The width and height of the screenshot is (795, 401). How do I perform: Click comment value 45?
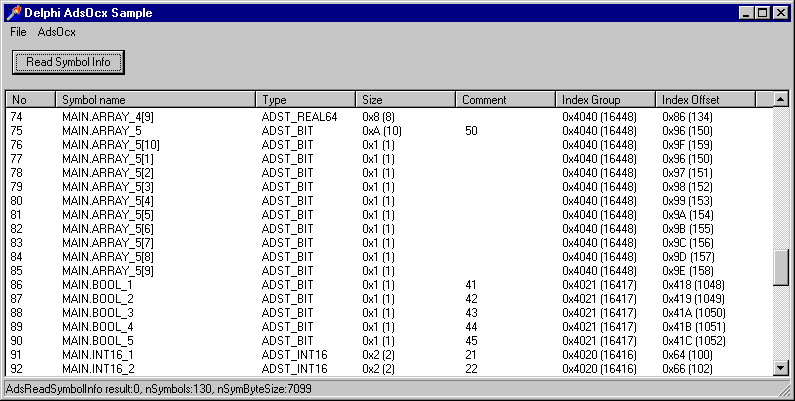(x=471, y=341)
